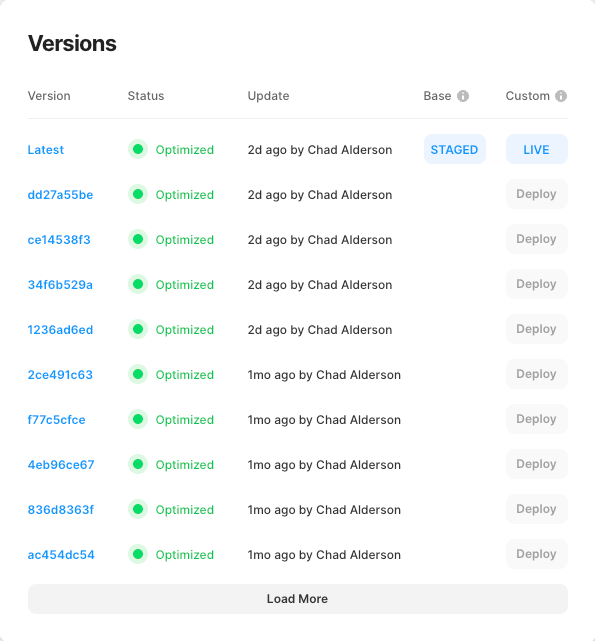Deploy version f77c5cfce
Screen dimensions: 595x641
pyautogui.click(x=537, y=419)
